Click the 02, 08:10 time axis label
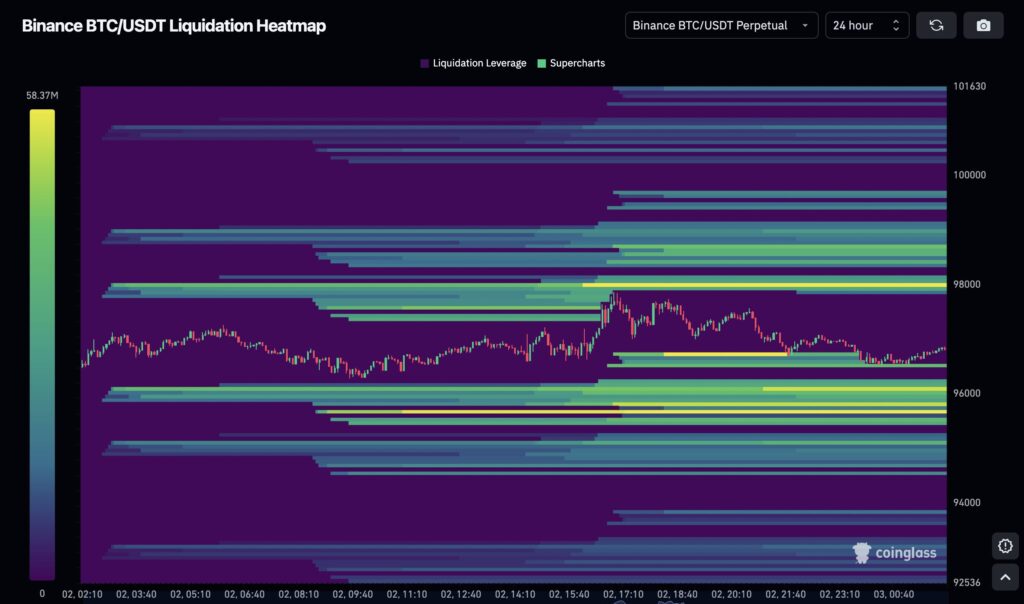Image resolution: width=1024 pixels, height=604 pixels. point(298,594)
